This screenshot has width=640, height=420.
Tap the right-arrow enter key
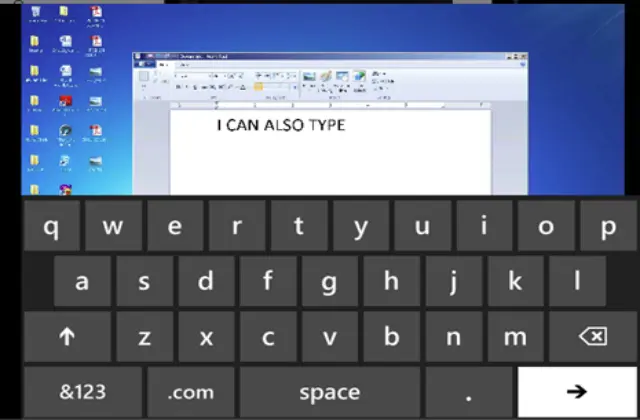[x=578, y=392]
